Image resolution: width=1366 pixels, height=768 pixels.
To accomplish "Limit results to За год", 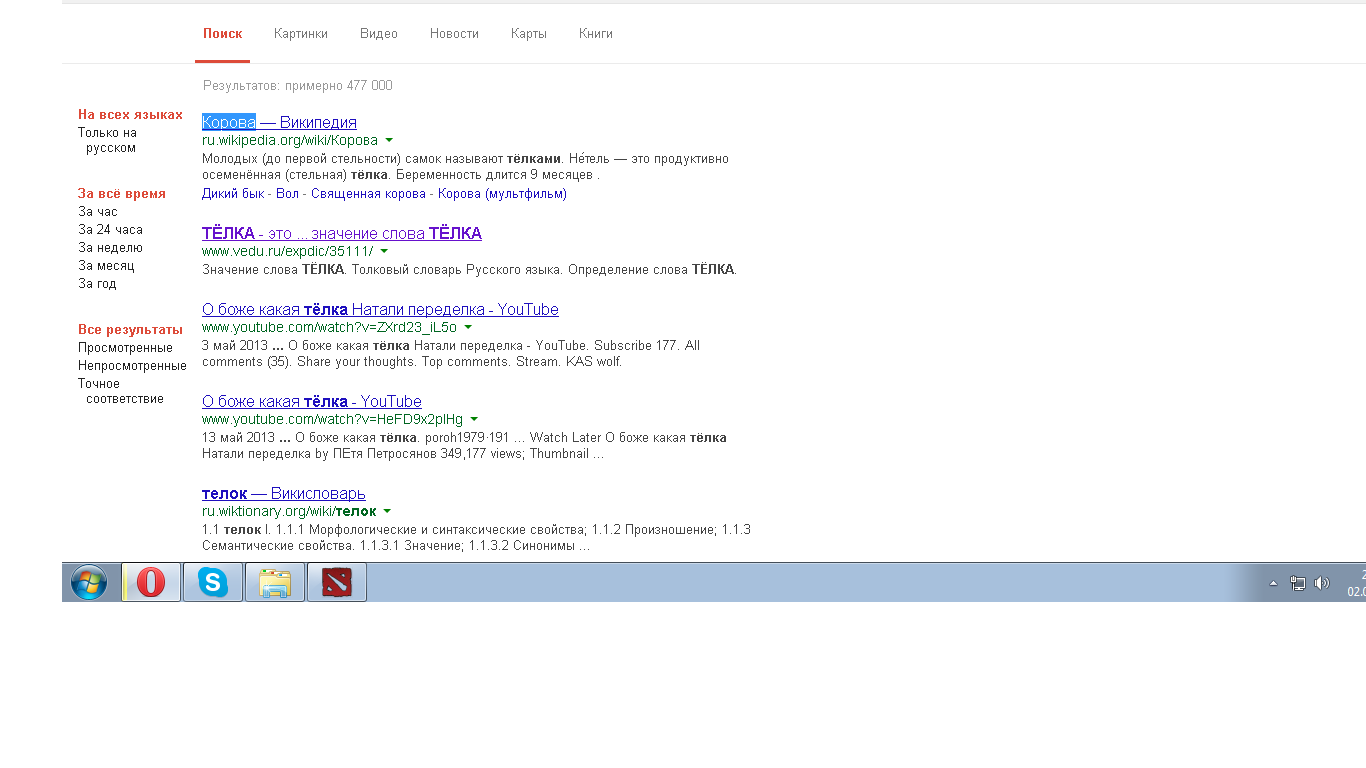I will (97, 284).
